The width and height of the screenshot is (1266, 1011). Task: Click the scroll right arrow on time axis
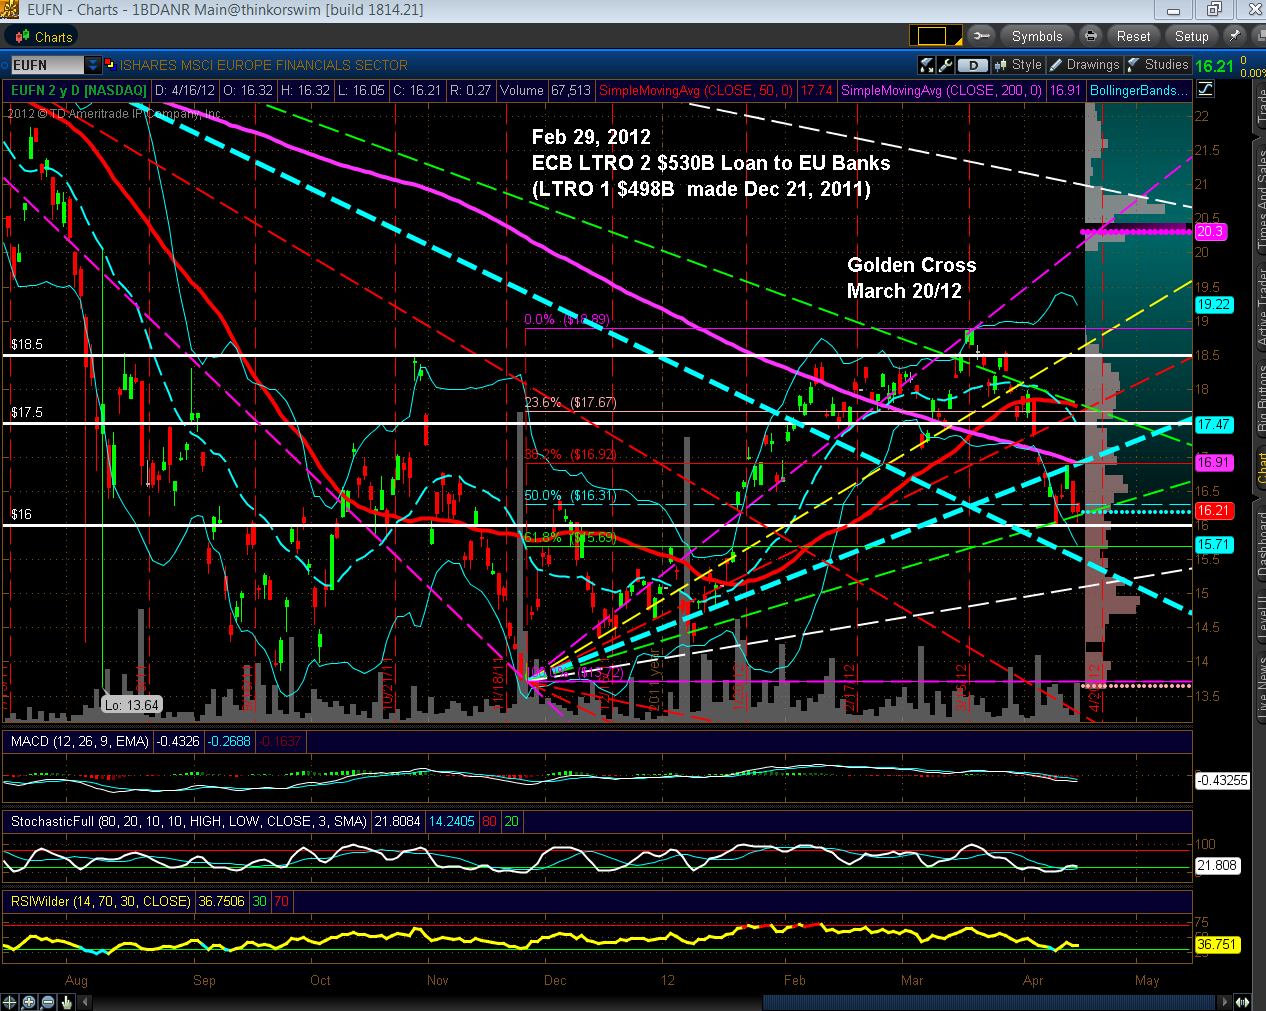tap(1222, 1001)
